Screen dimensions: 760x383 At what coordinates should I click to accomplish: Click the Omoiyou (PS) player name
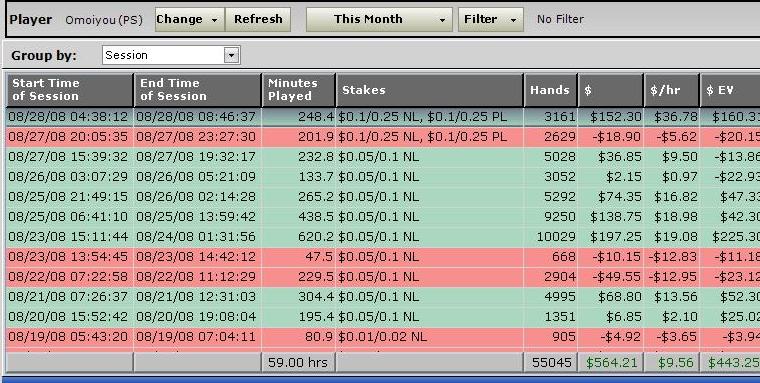[x=104, y=20]
